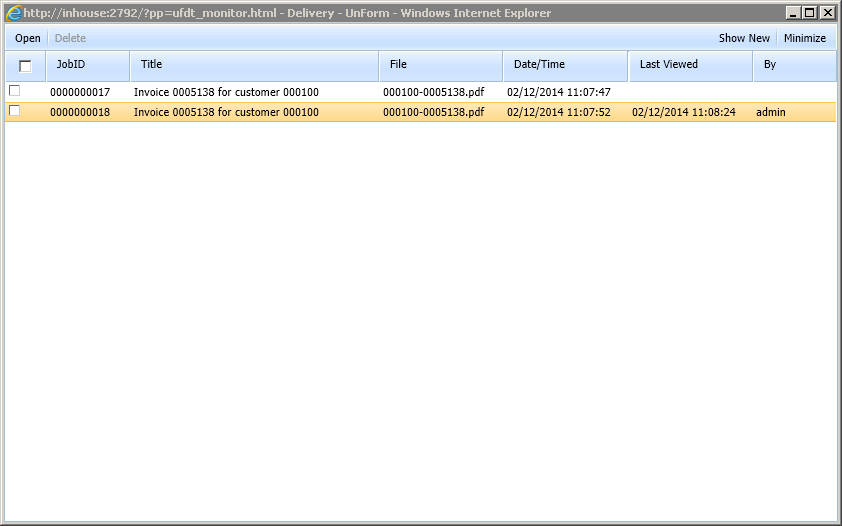Maximize the Delivery window
The width and height of the screenshot is (842, 526).
tap(809, 13)
